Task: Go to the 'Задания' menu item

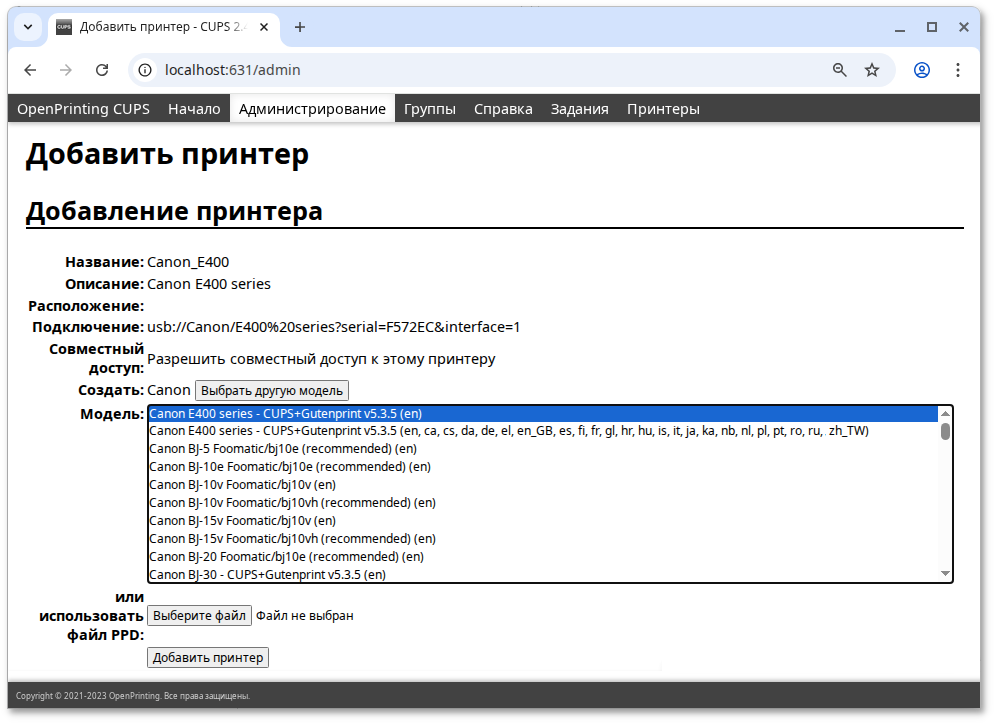Action: pyautogui.click(x=579, y=109)
